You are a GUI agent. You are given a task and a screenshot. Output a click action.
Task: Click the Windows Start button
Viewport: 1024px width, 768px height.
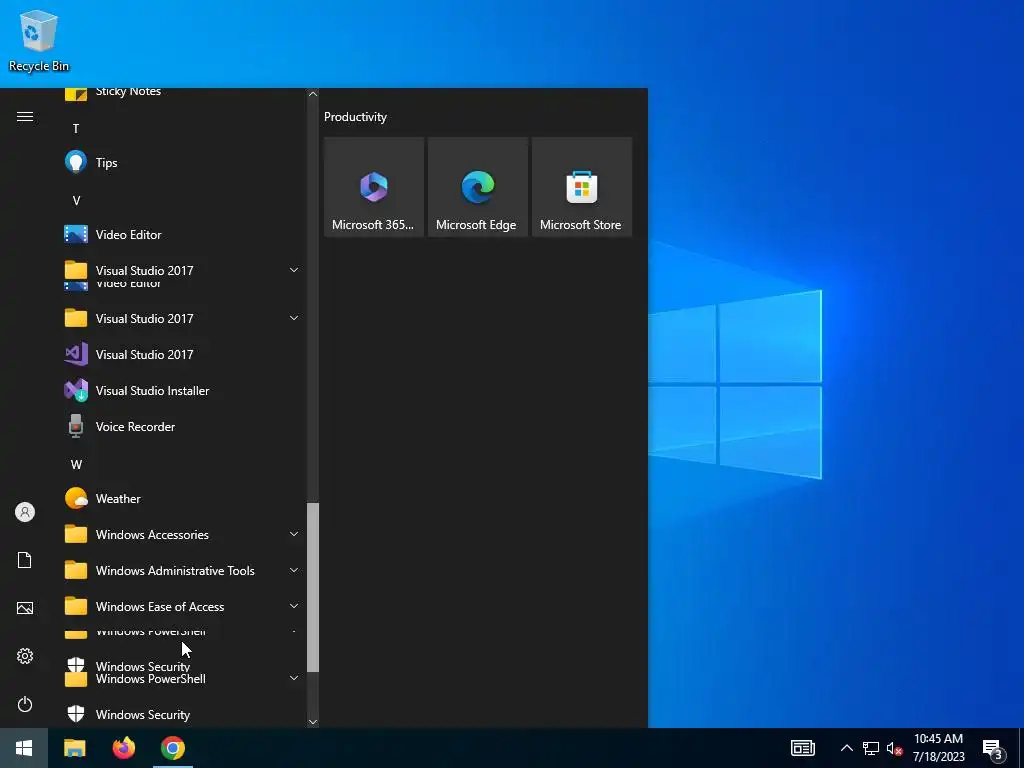pos(24,748)
